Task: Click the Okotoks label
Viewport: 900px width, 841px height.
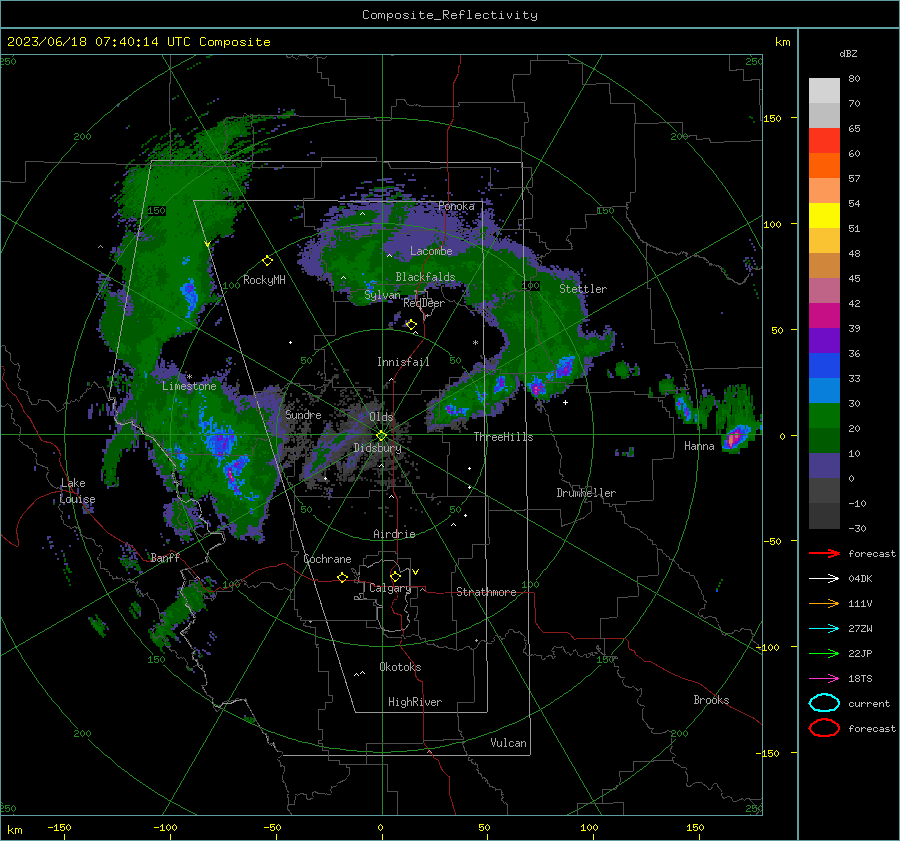Action: coord(399,667)
